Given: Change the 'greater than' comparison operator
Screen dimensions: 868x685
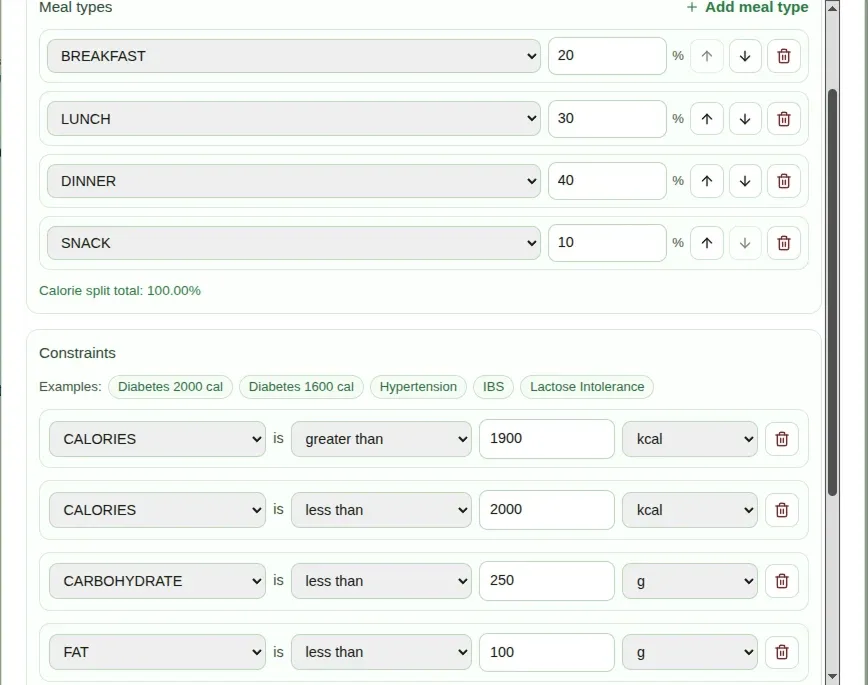Looking at the screenshot, I should [x=381, y=439].
